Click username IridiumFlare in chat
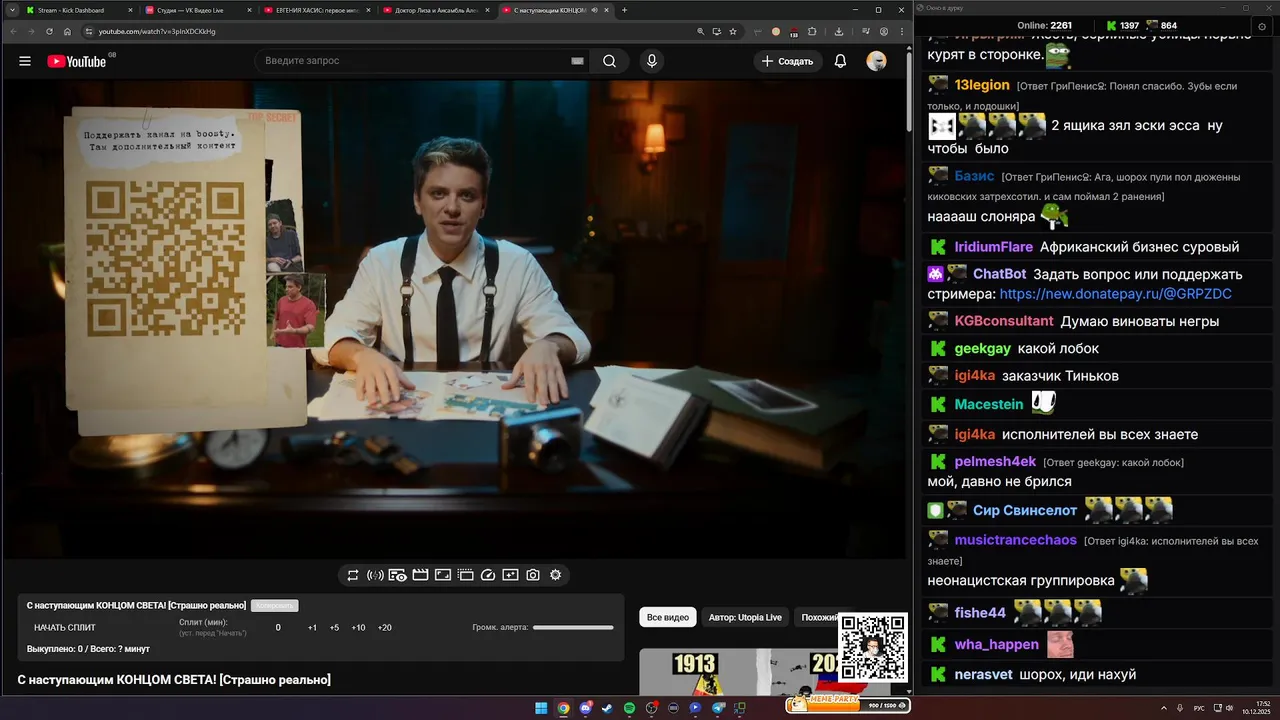The height and width of the screenshot is (720, 1280). (994, 247)
